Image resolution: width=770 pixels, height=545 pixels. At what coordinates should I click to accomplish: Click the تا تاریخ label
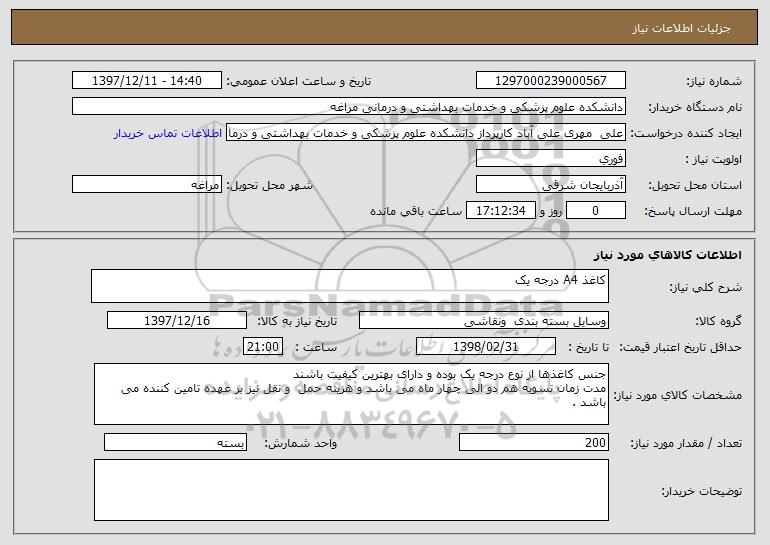[588, 347]
